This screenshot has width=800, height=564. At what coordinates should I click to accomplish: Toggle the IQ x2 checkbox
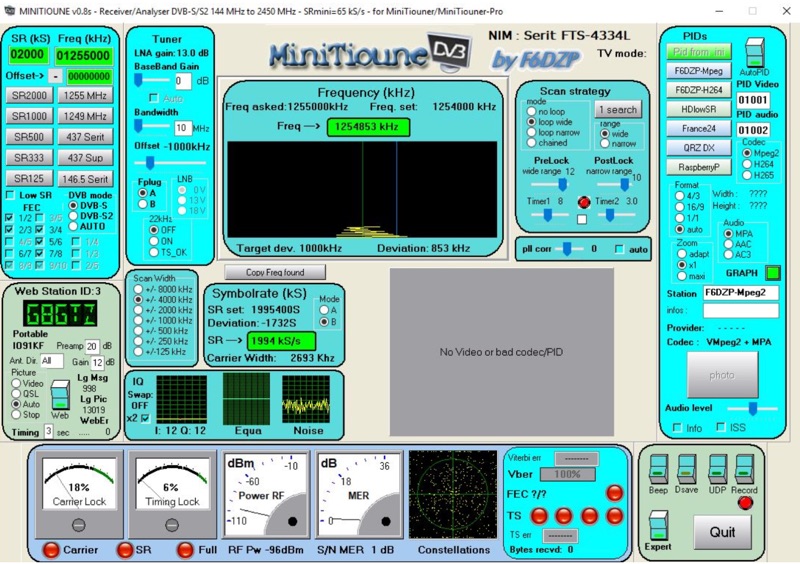pos(145,419)
